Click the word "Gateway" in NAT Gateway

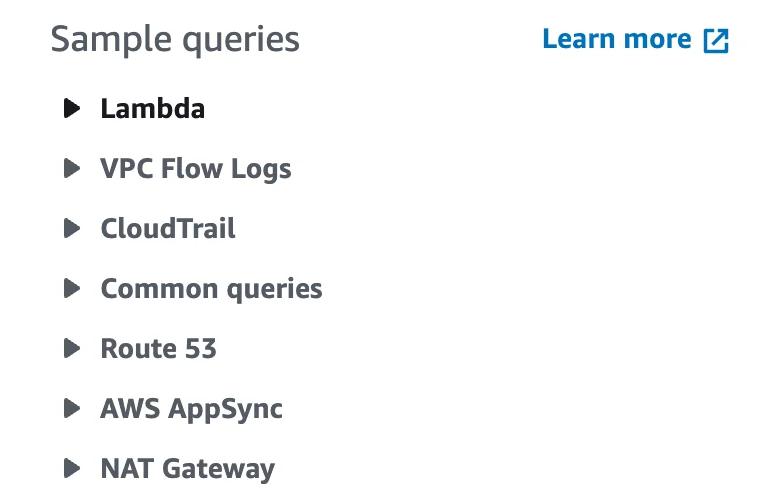pos(218,469)
